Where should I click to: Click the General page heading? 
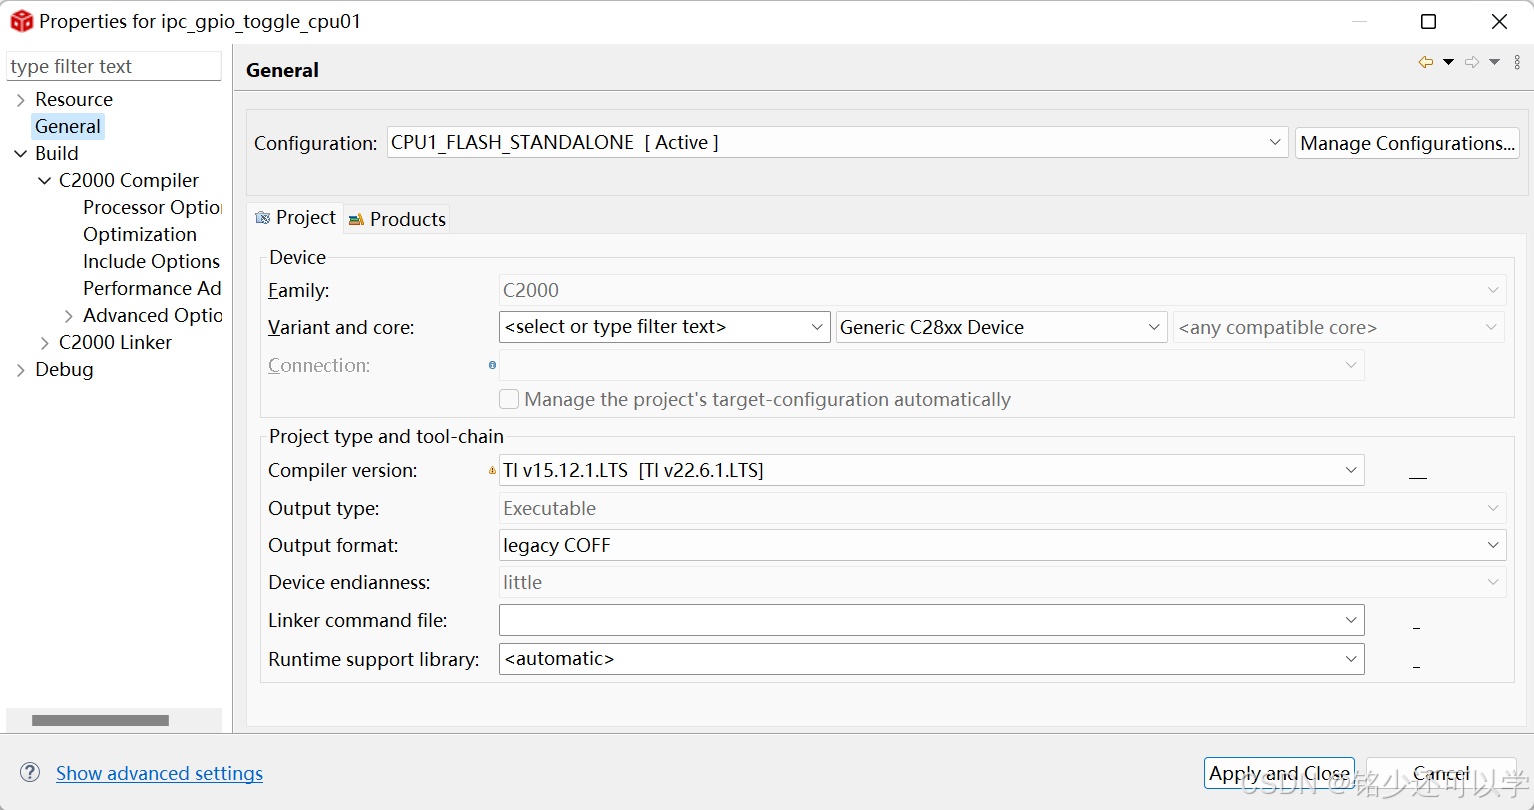click(282, 70)
